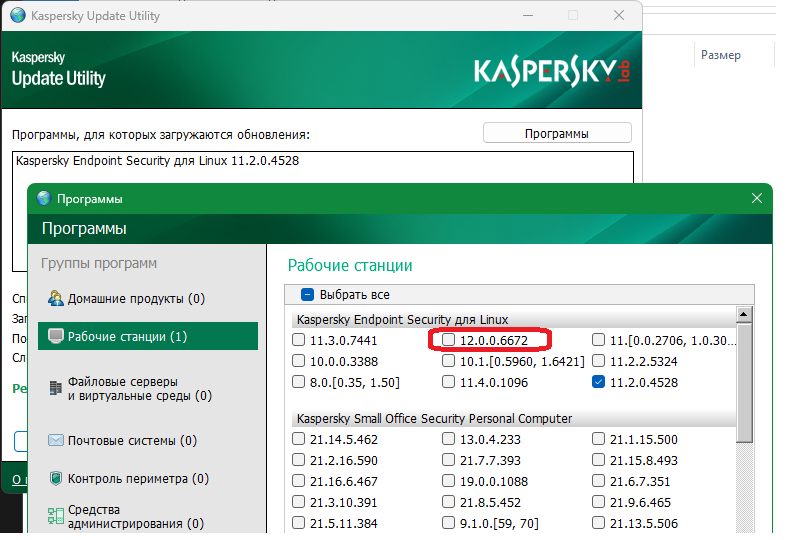
Task: Check version 11.4.0.1096
Action: pyautogui.click(x=448, y=382)
